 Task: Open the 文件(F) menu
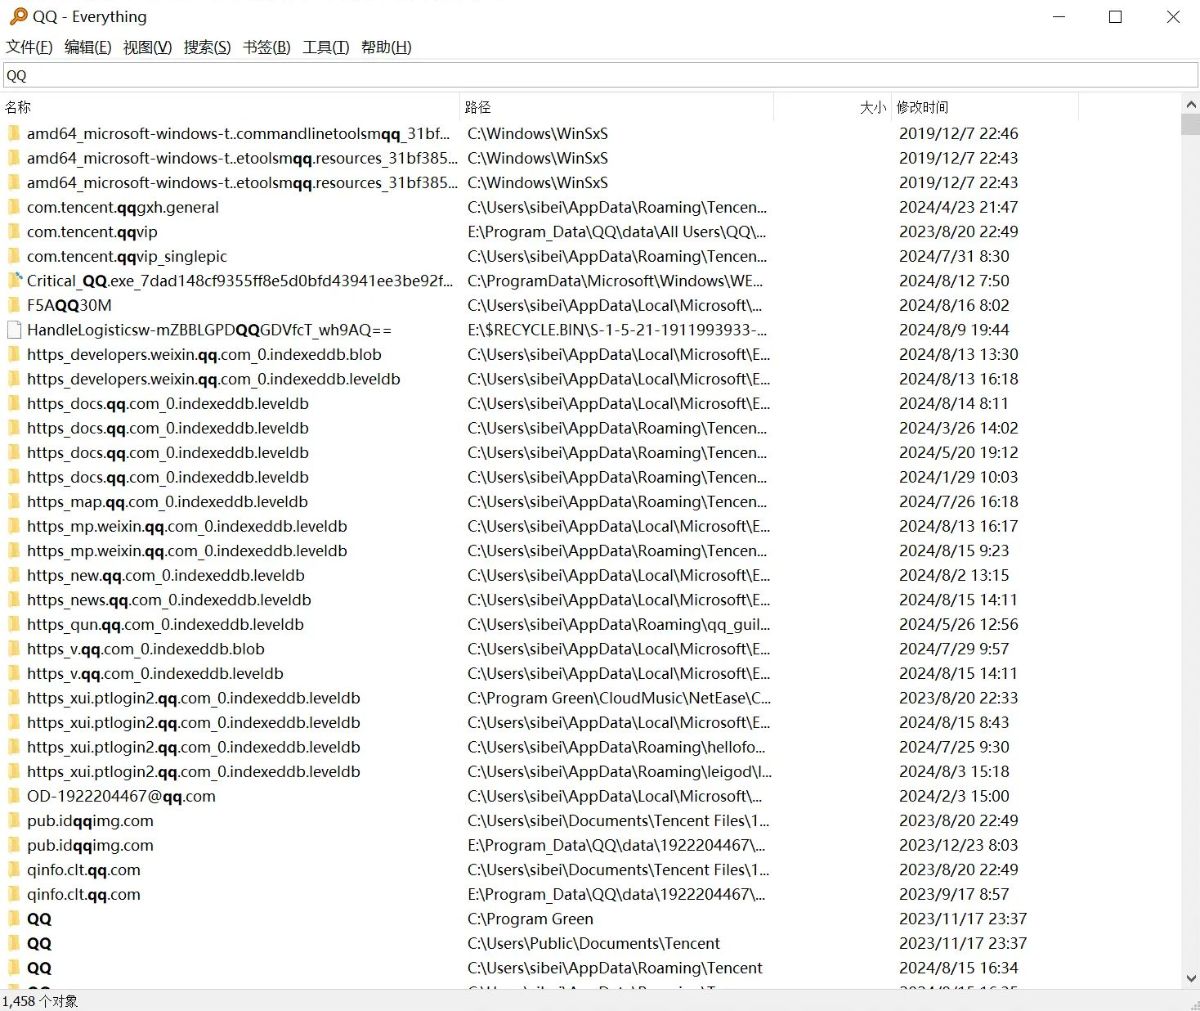(x=29, y=47)
